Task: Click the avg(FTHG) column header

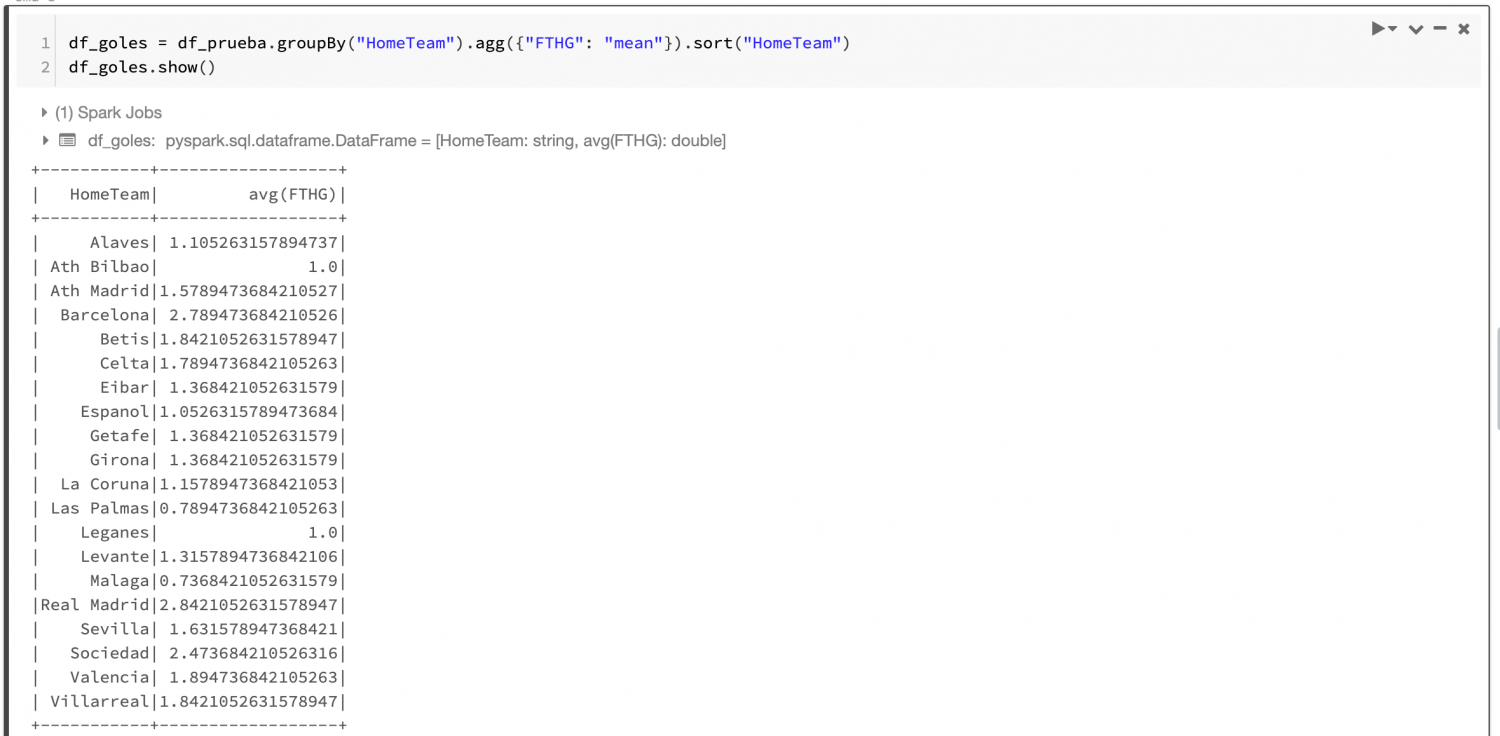Action: 293,194
